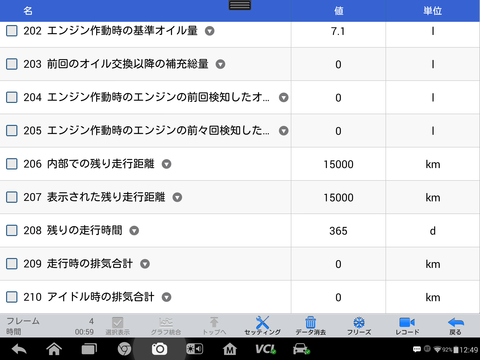The image size is (480, 360).
Task: Tap the top panel drag handle
Action: point(240,5)
